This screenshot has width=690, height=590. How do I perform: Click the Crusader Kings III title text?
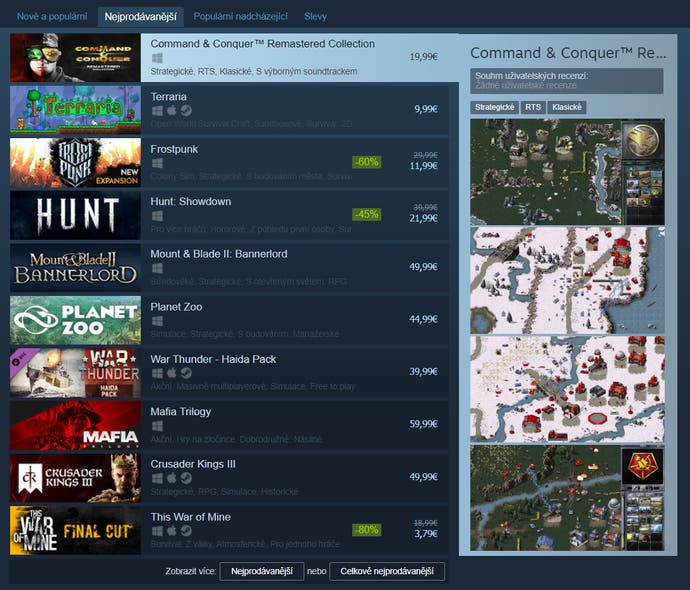coord(193,464)
